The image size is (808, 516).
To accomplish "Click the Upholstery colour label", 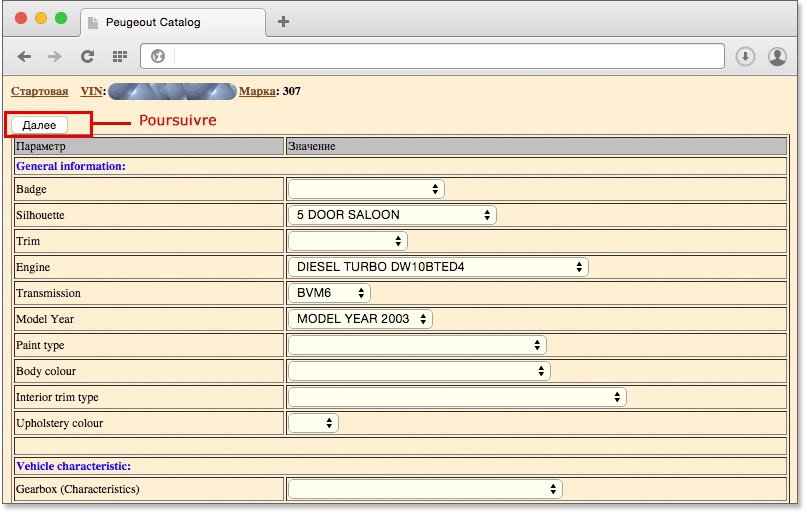I will (x=59, y=423).
